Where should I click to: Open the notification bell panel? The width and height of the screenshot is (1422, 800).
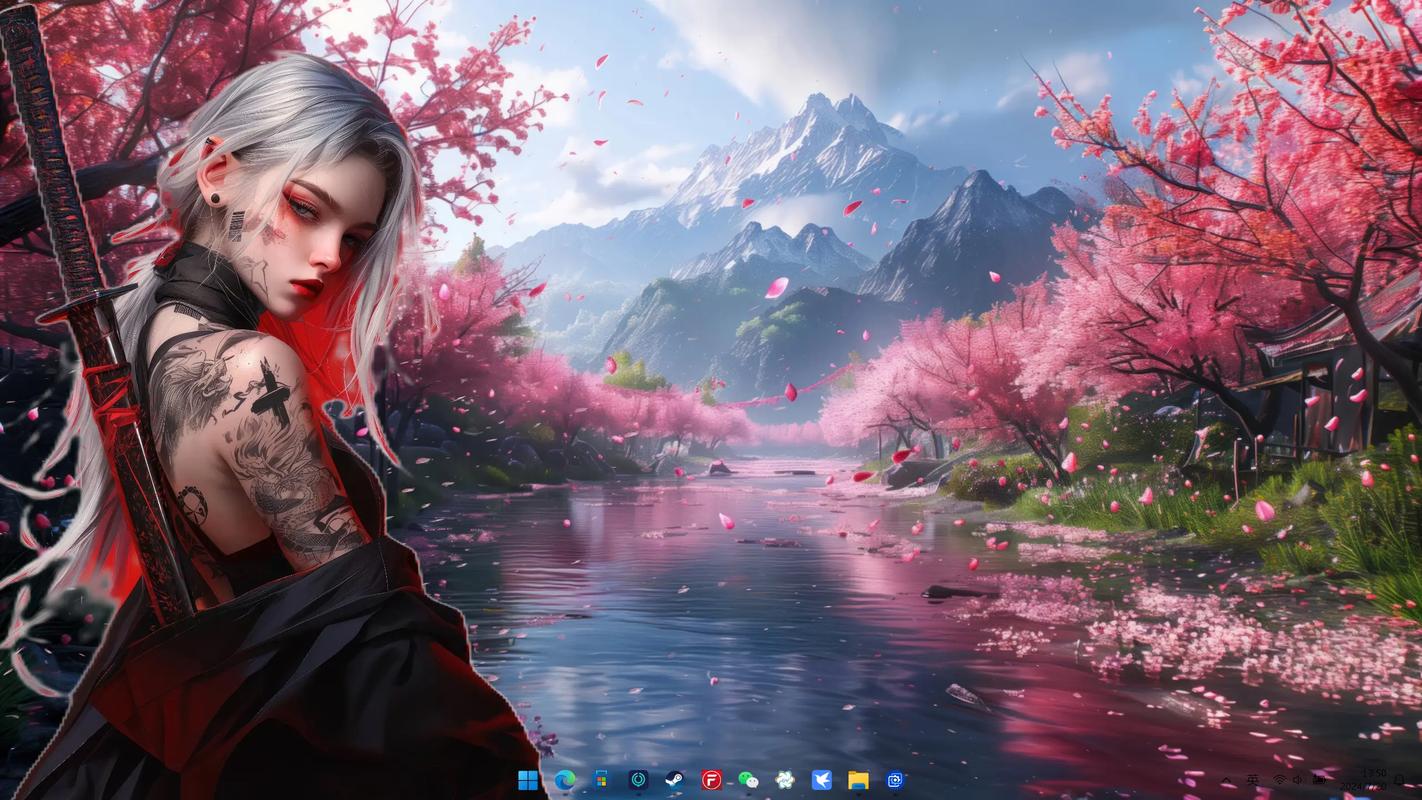point(1398,780)
